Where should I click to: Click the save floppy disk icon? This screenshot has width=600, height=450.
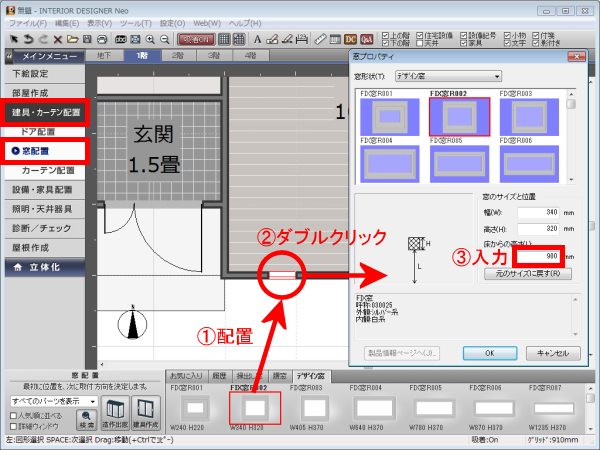87,39
